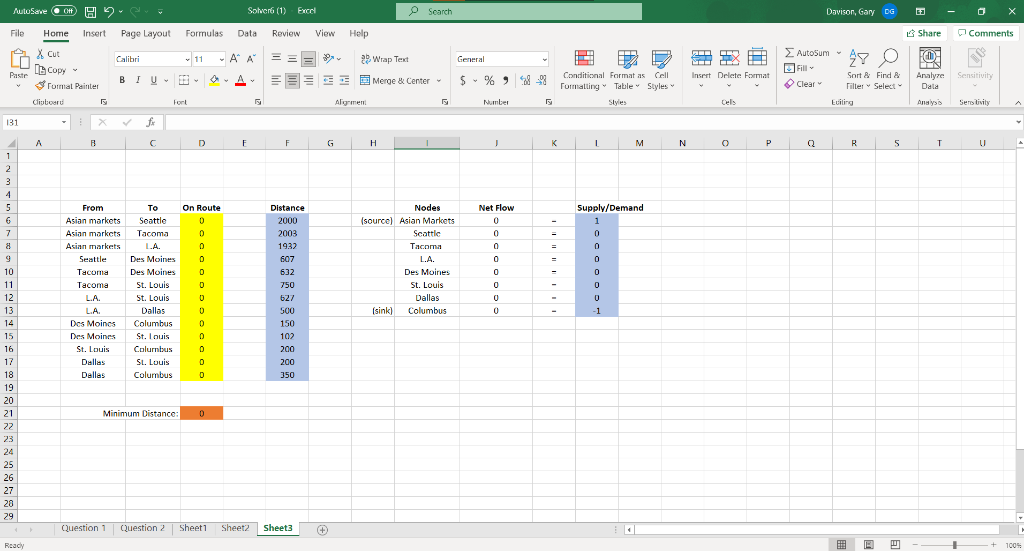Switch to Page Layout view in status bar

pos(869,544)
